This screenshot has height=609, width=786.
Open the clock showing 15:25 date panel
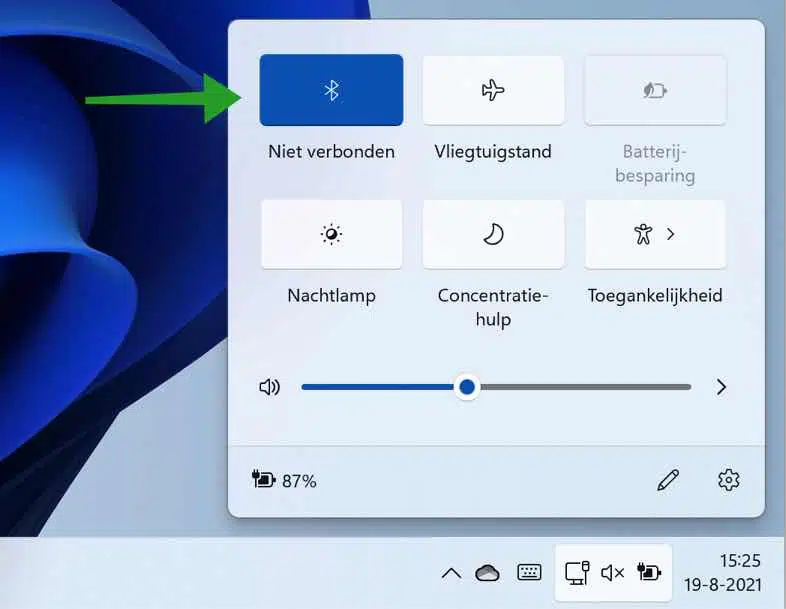723,572
